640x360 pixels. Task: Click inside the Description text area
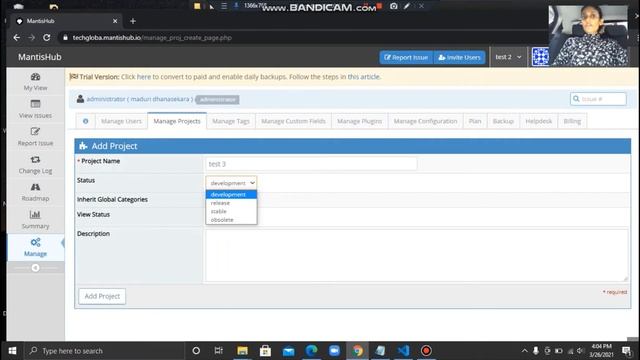417,255
